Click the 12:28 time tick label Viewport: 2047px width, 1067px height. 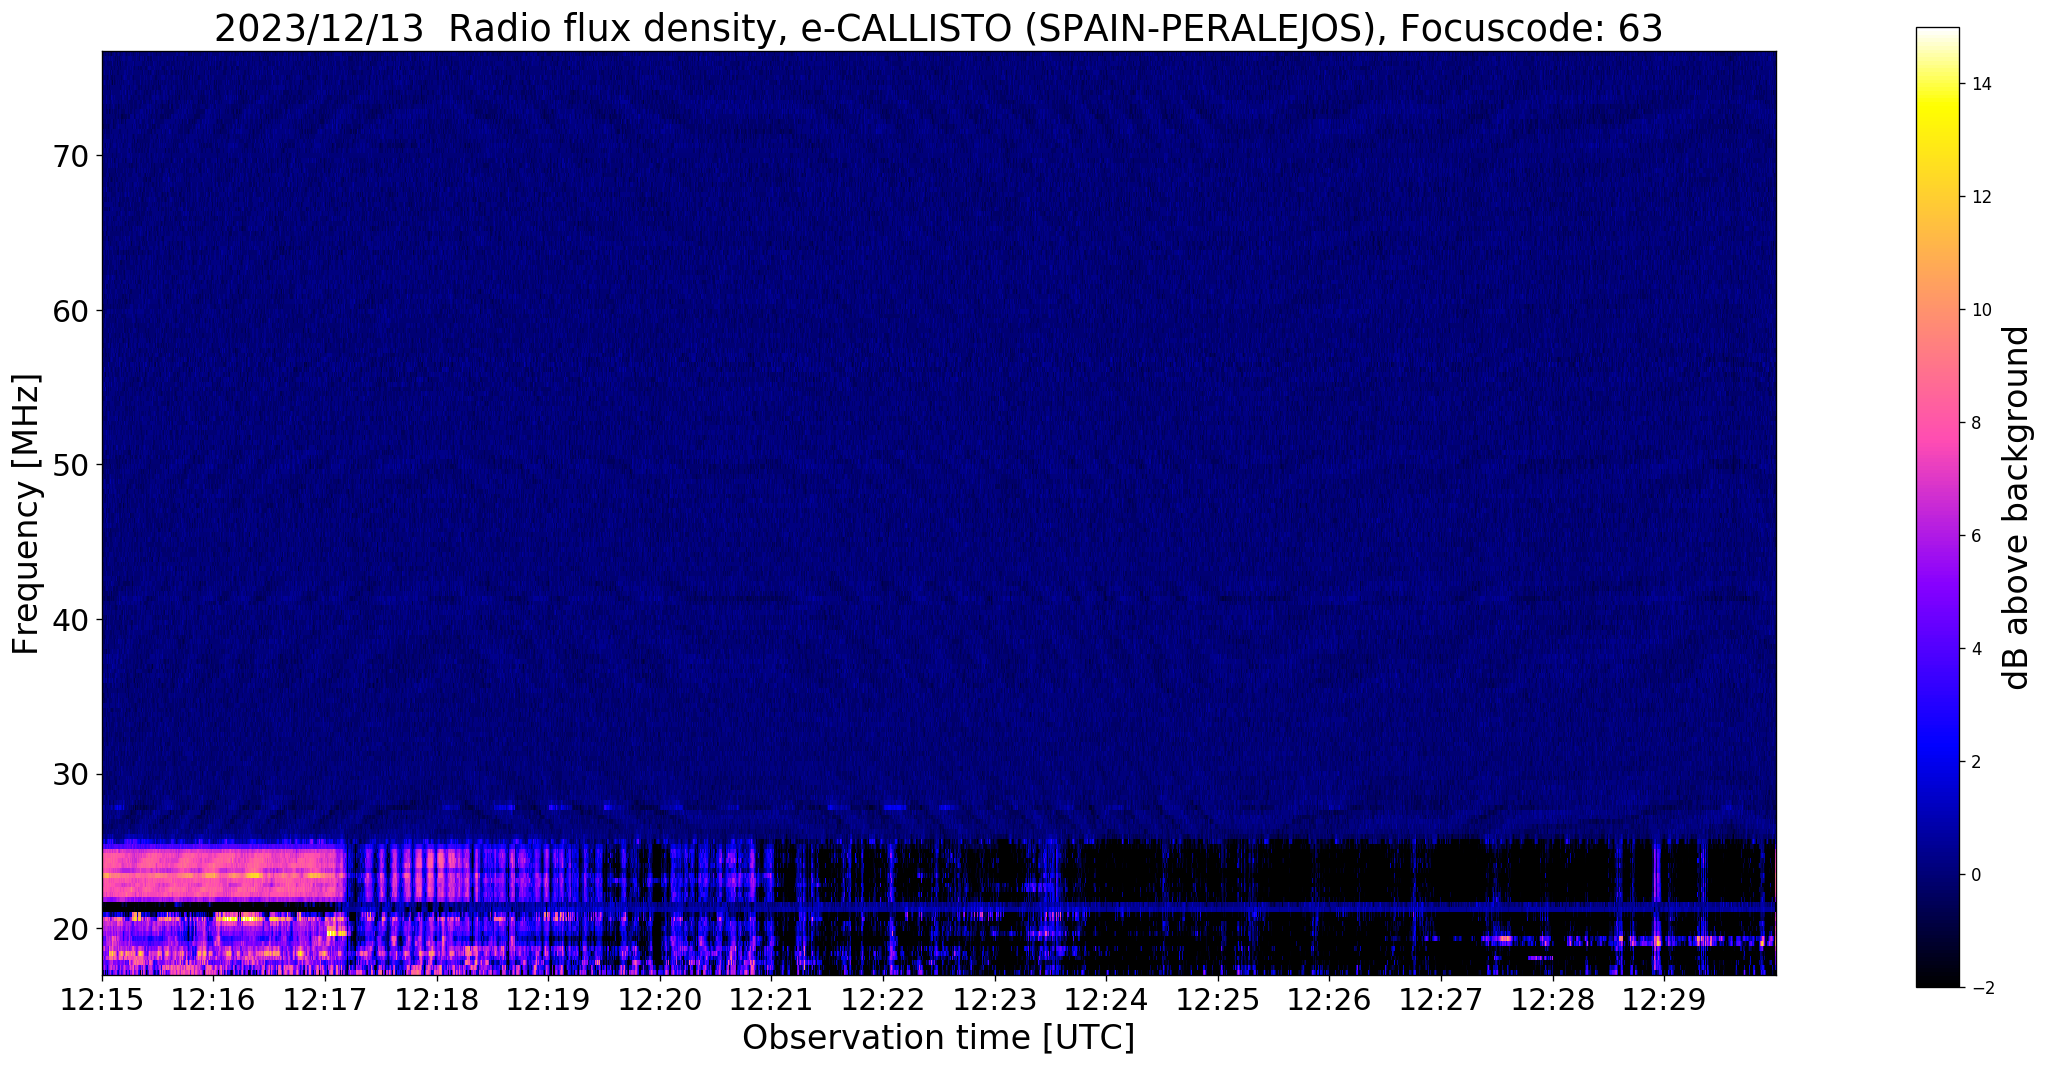tap(1551, 999)
